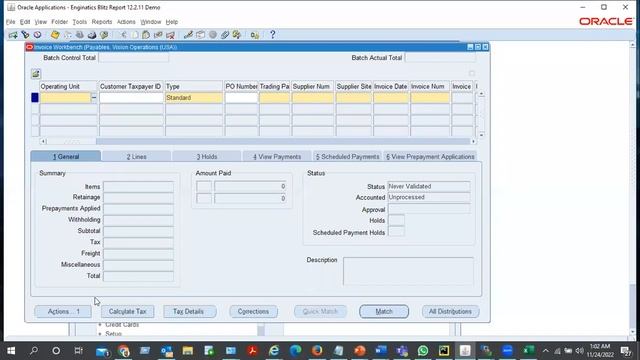The height and width of the screenshot is (360, 640).
Task: Click the folder icon above Operating Unit column
Action: pos(36,74)
